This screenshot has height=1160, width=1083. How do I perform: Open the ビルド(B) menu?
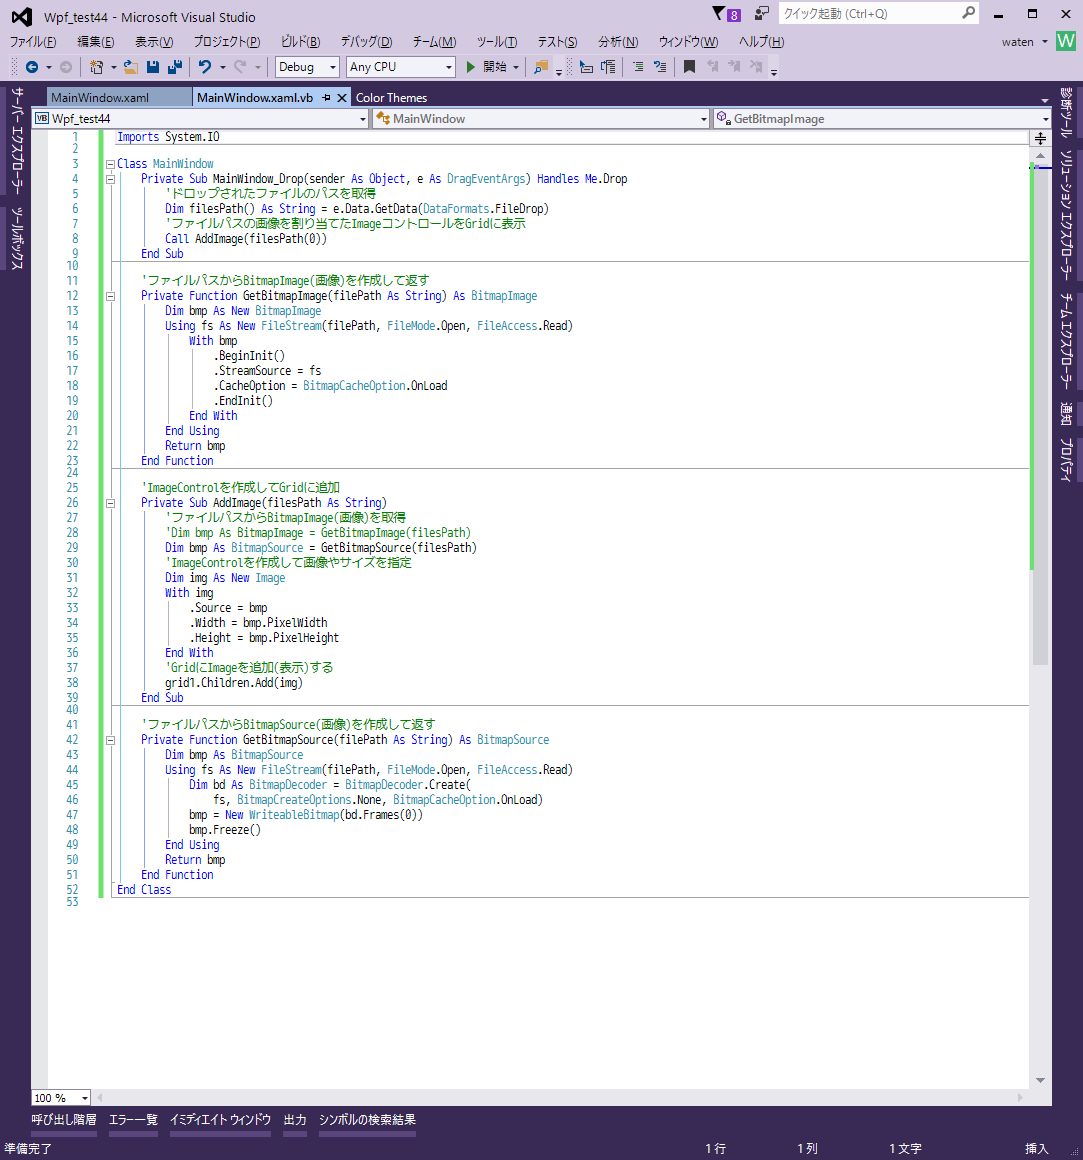point(300,41)
